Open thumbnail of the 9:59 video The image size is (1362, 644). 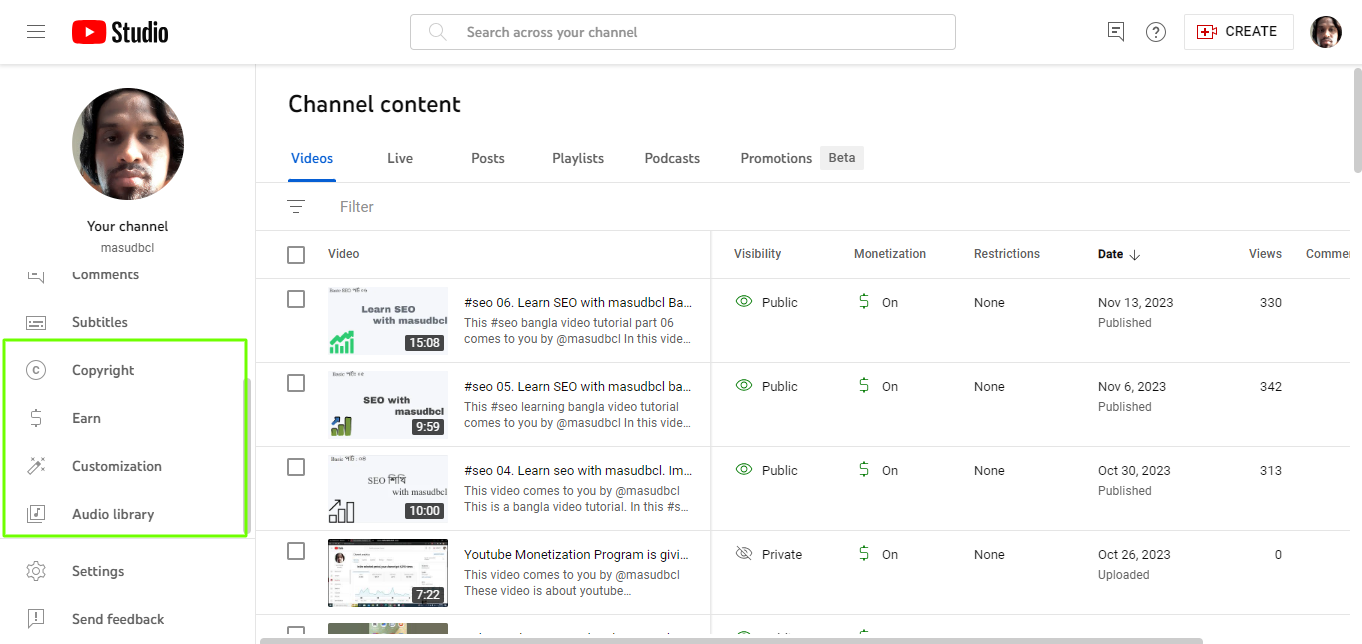click(388, 405)
